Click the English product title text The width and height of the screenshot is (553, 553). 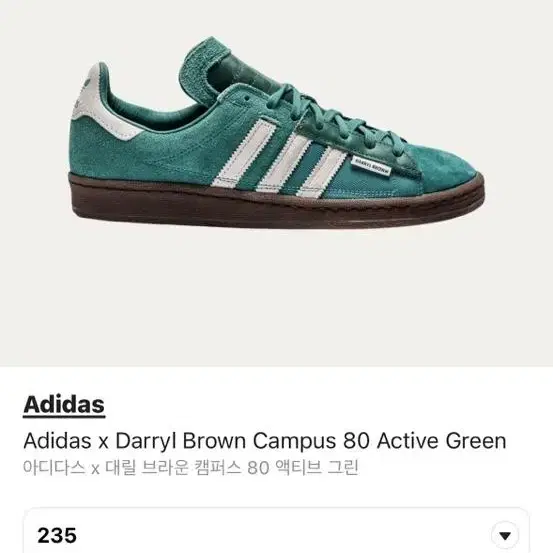(265, 441)
